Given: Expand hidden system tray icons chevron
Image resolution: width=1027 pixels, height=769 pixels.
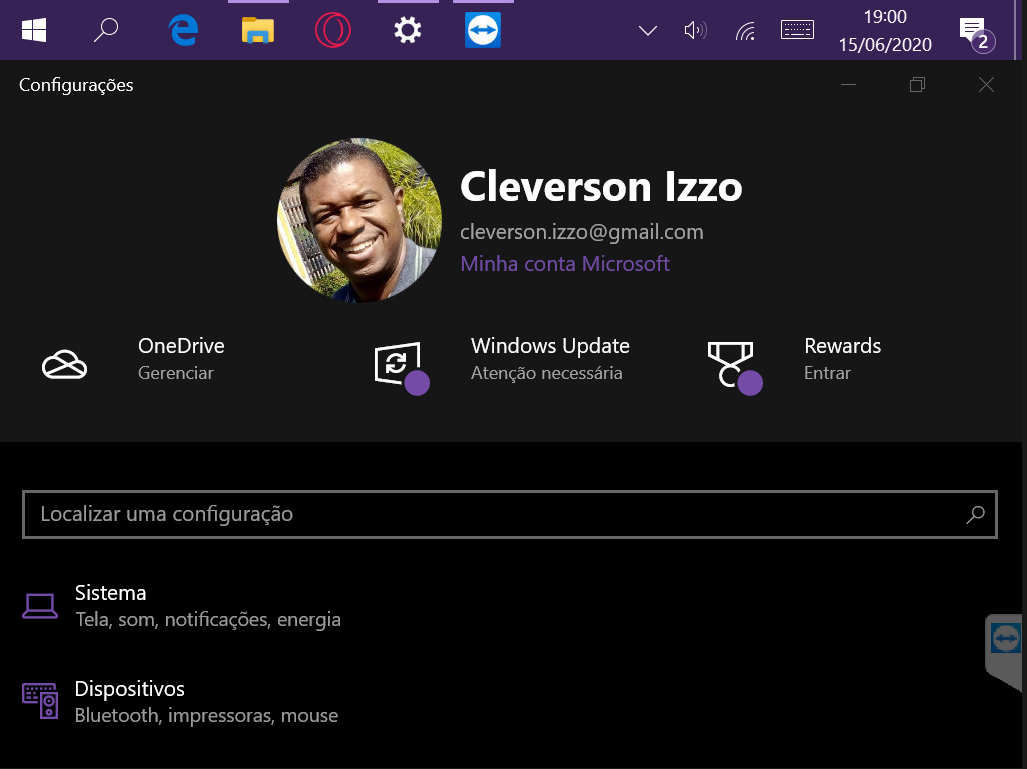Looking at the screenshot, I should pyautogui.click(x=647, y=31).
